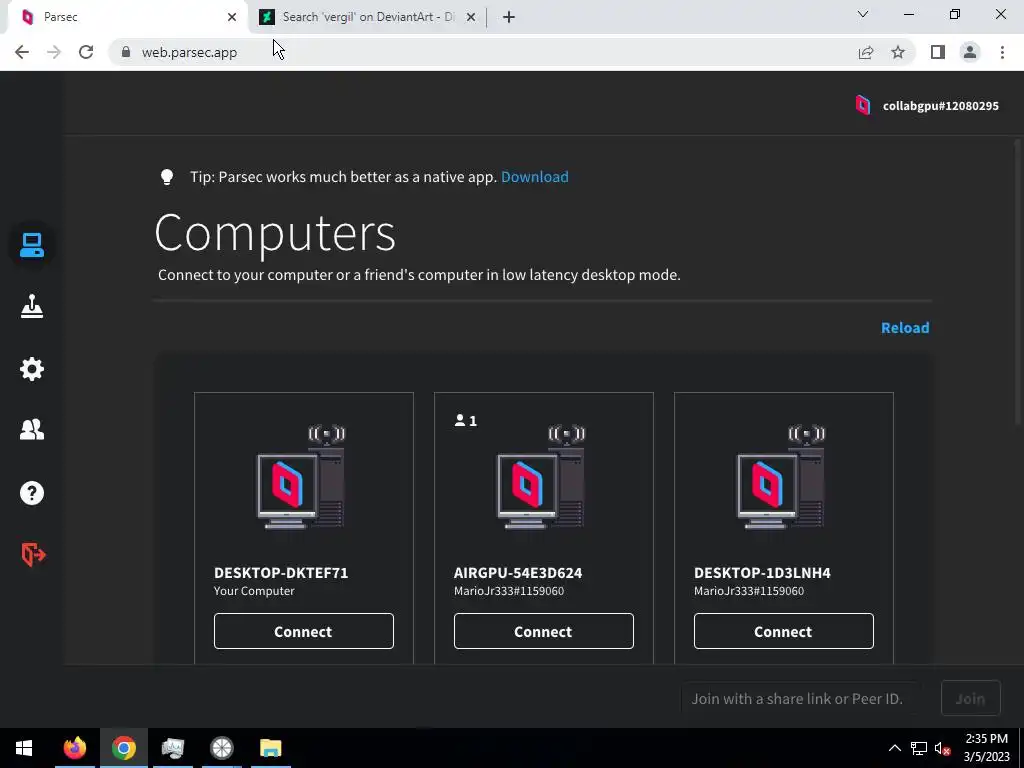
Task: Switch to the DeviantArt search tab
Action: [x=368, y=17]
